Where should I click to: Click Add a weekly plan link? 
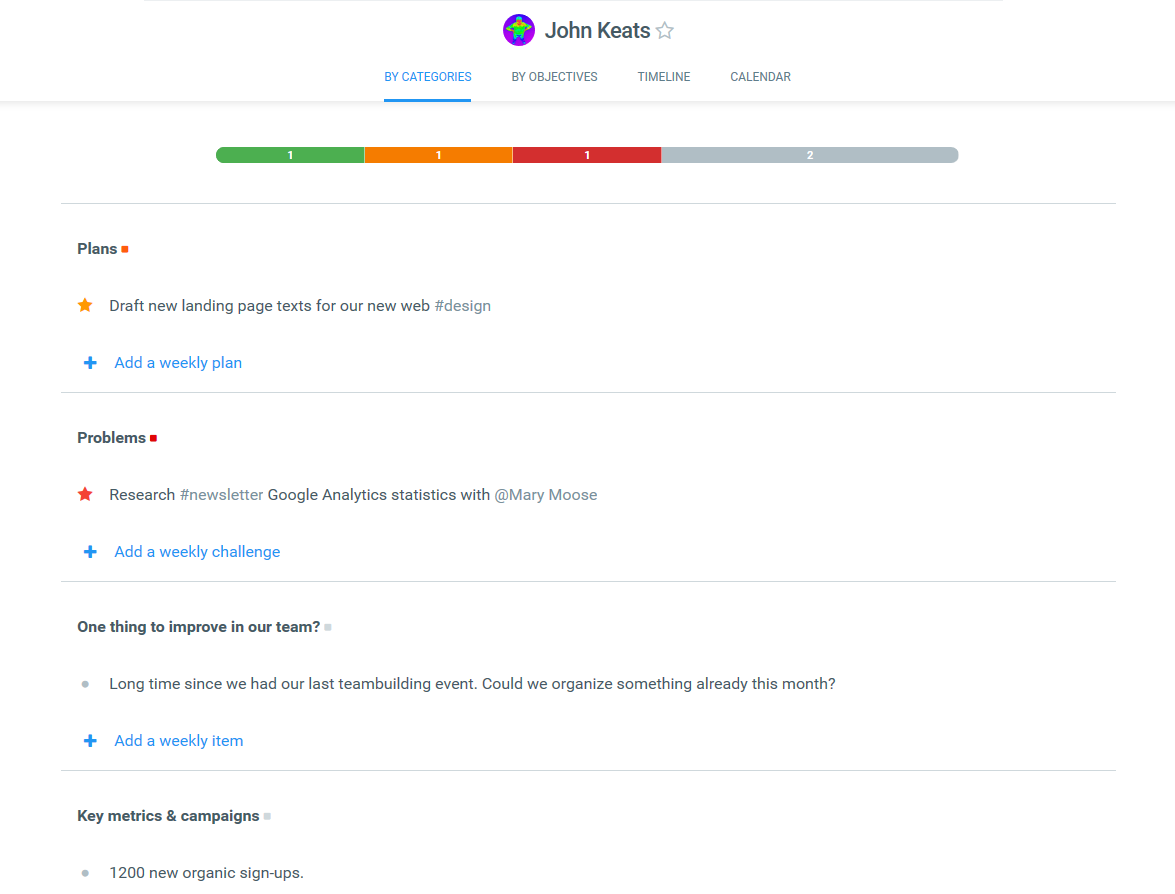178,363
